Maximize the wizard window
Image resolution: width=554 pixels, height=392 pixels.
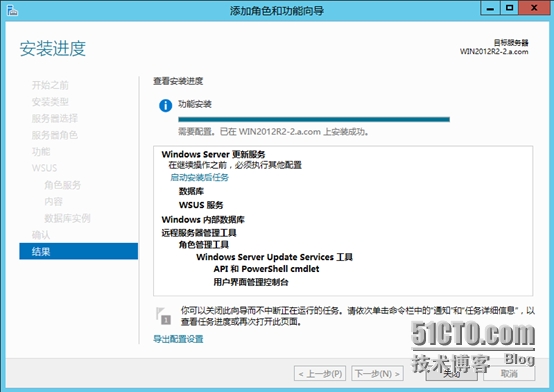click(x=509, y=8)
